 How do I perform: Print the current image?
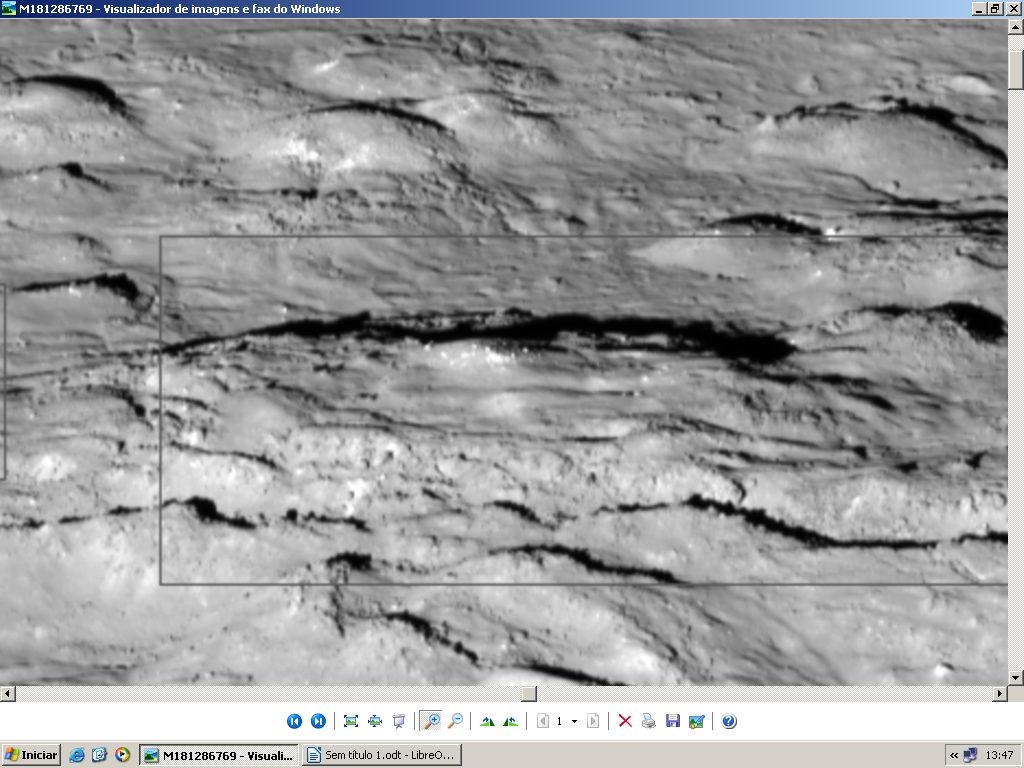649,721
